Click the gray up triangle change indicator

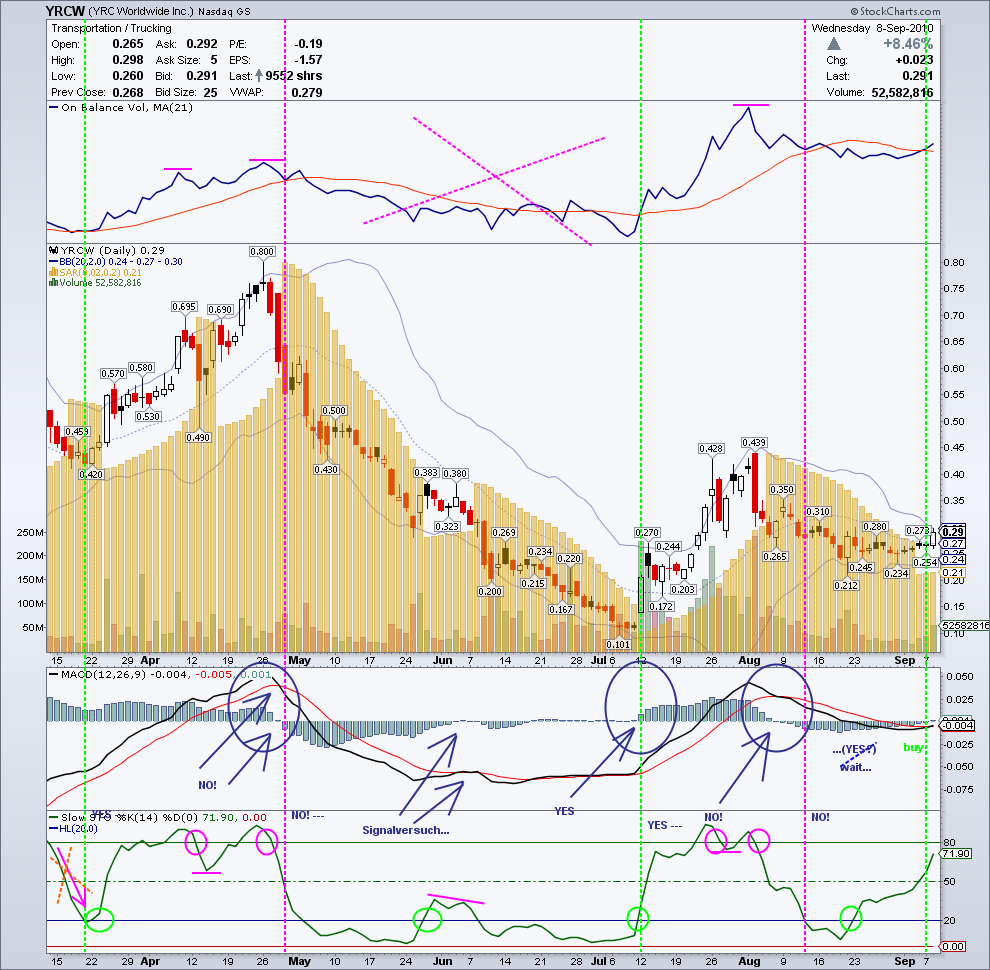point(834,44)
